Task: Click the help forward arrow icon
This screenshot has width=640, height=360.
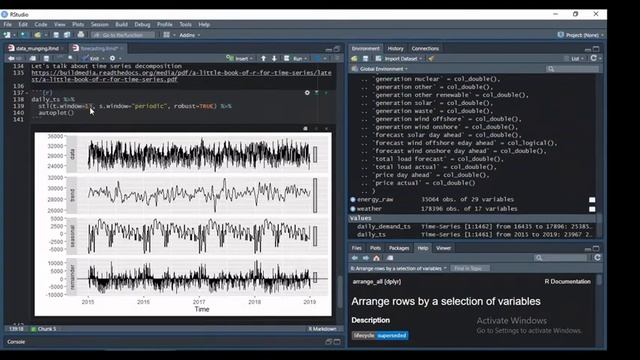Action: coord(366,258)
